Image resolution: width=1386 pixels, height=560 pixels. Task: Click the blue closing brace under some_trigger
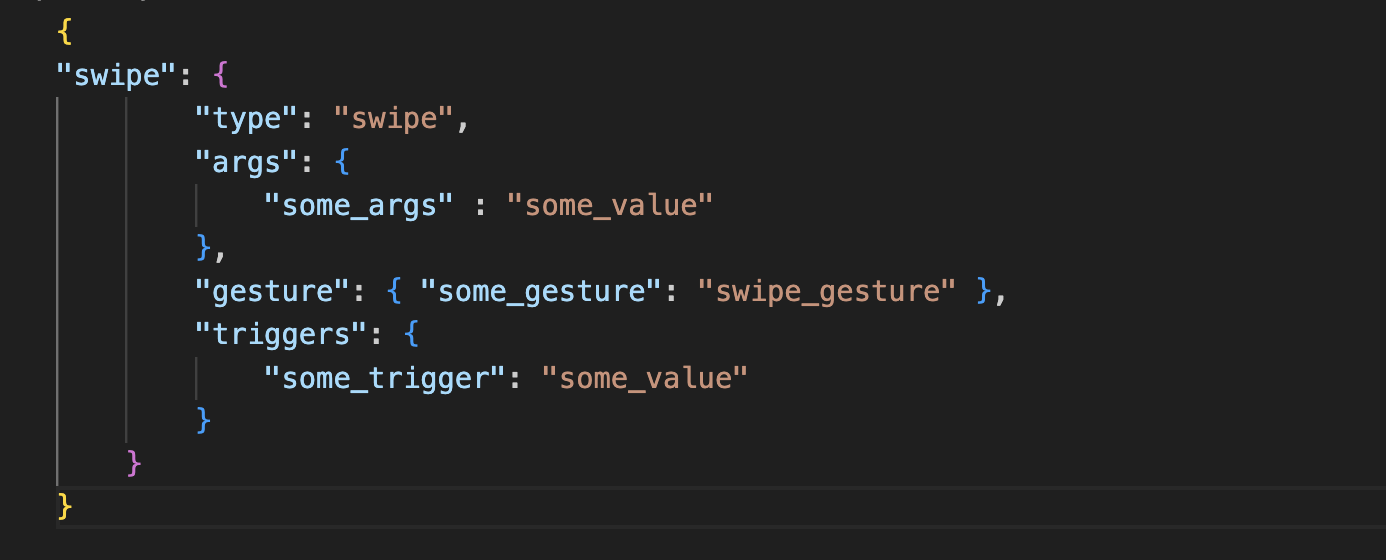tap(204, 420)
